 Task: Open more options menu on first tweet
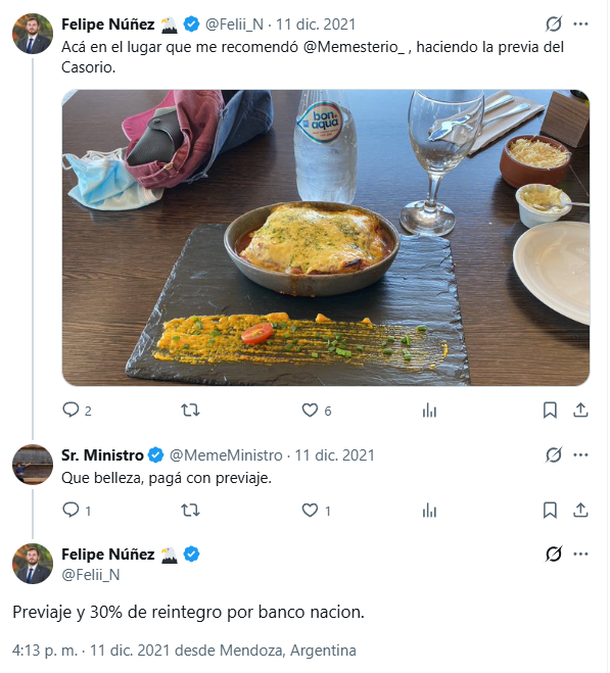581,24
